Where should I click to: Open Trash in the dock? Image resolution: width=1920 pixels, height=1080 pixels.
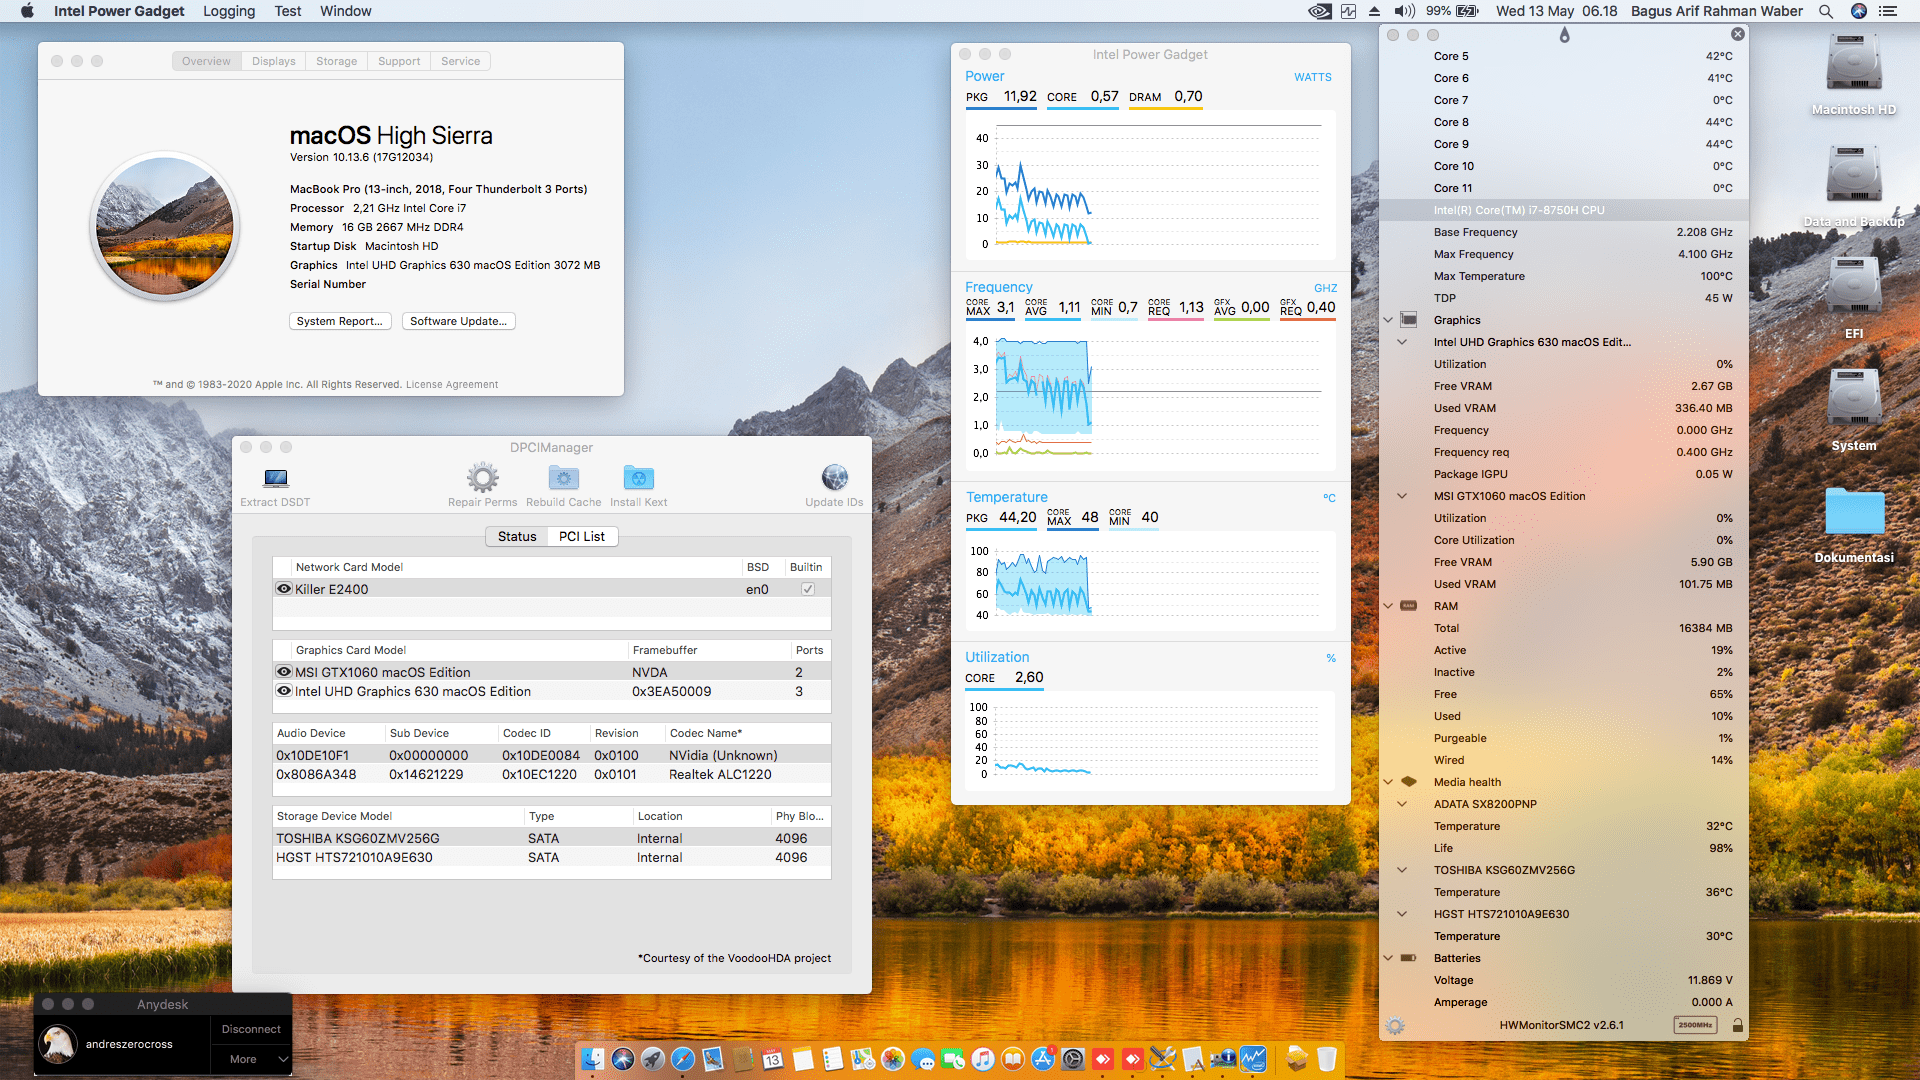1327,1059
